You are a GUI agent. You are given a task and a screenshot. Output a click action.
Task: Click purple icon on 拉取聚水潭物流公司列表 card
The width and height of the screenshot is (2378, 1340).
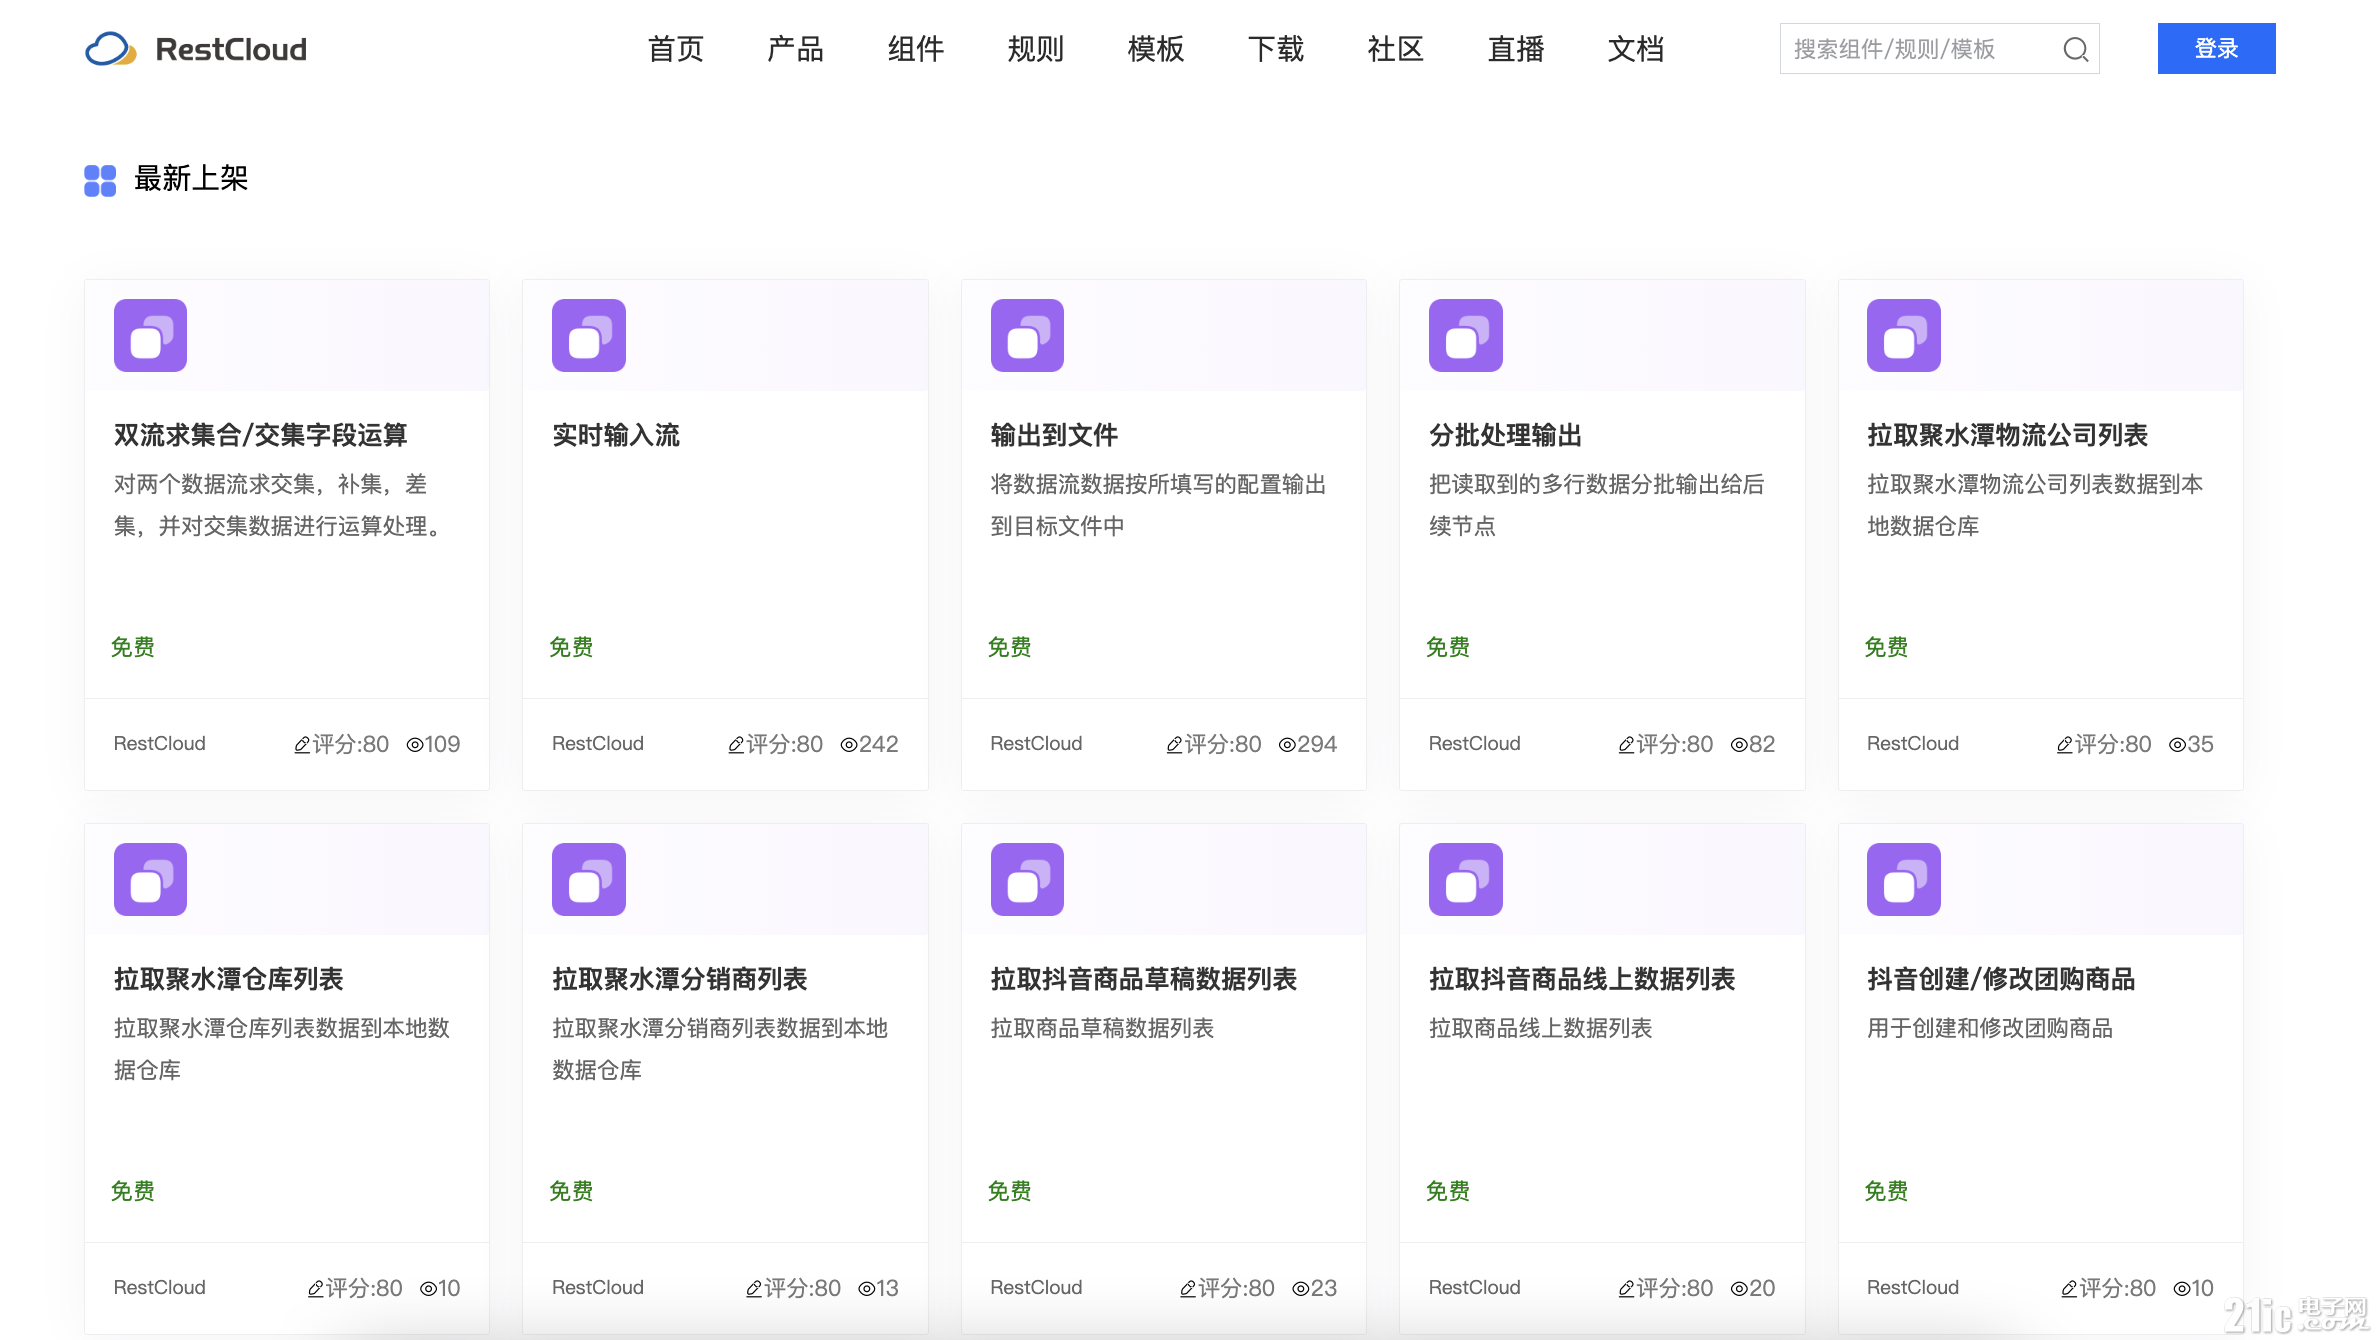1904,335
